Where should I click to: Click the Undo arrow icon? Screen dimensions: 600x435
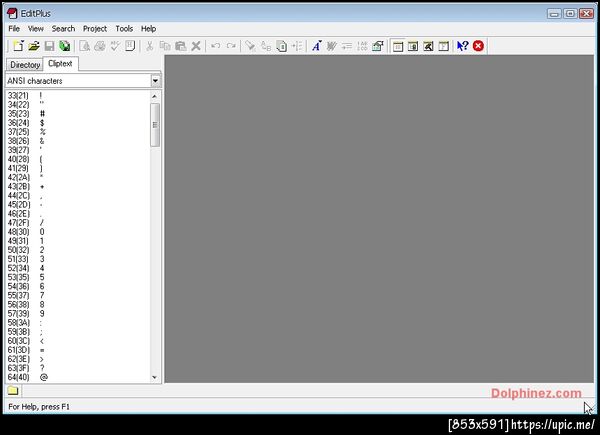(x=215, y=46)
